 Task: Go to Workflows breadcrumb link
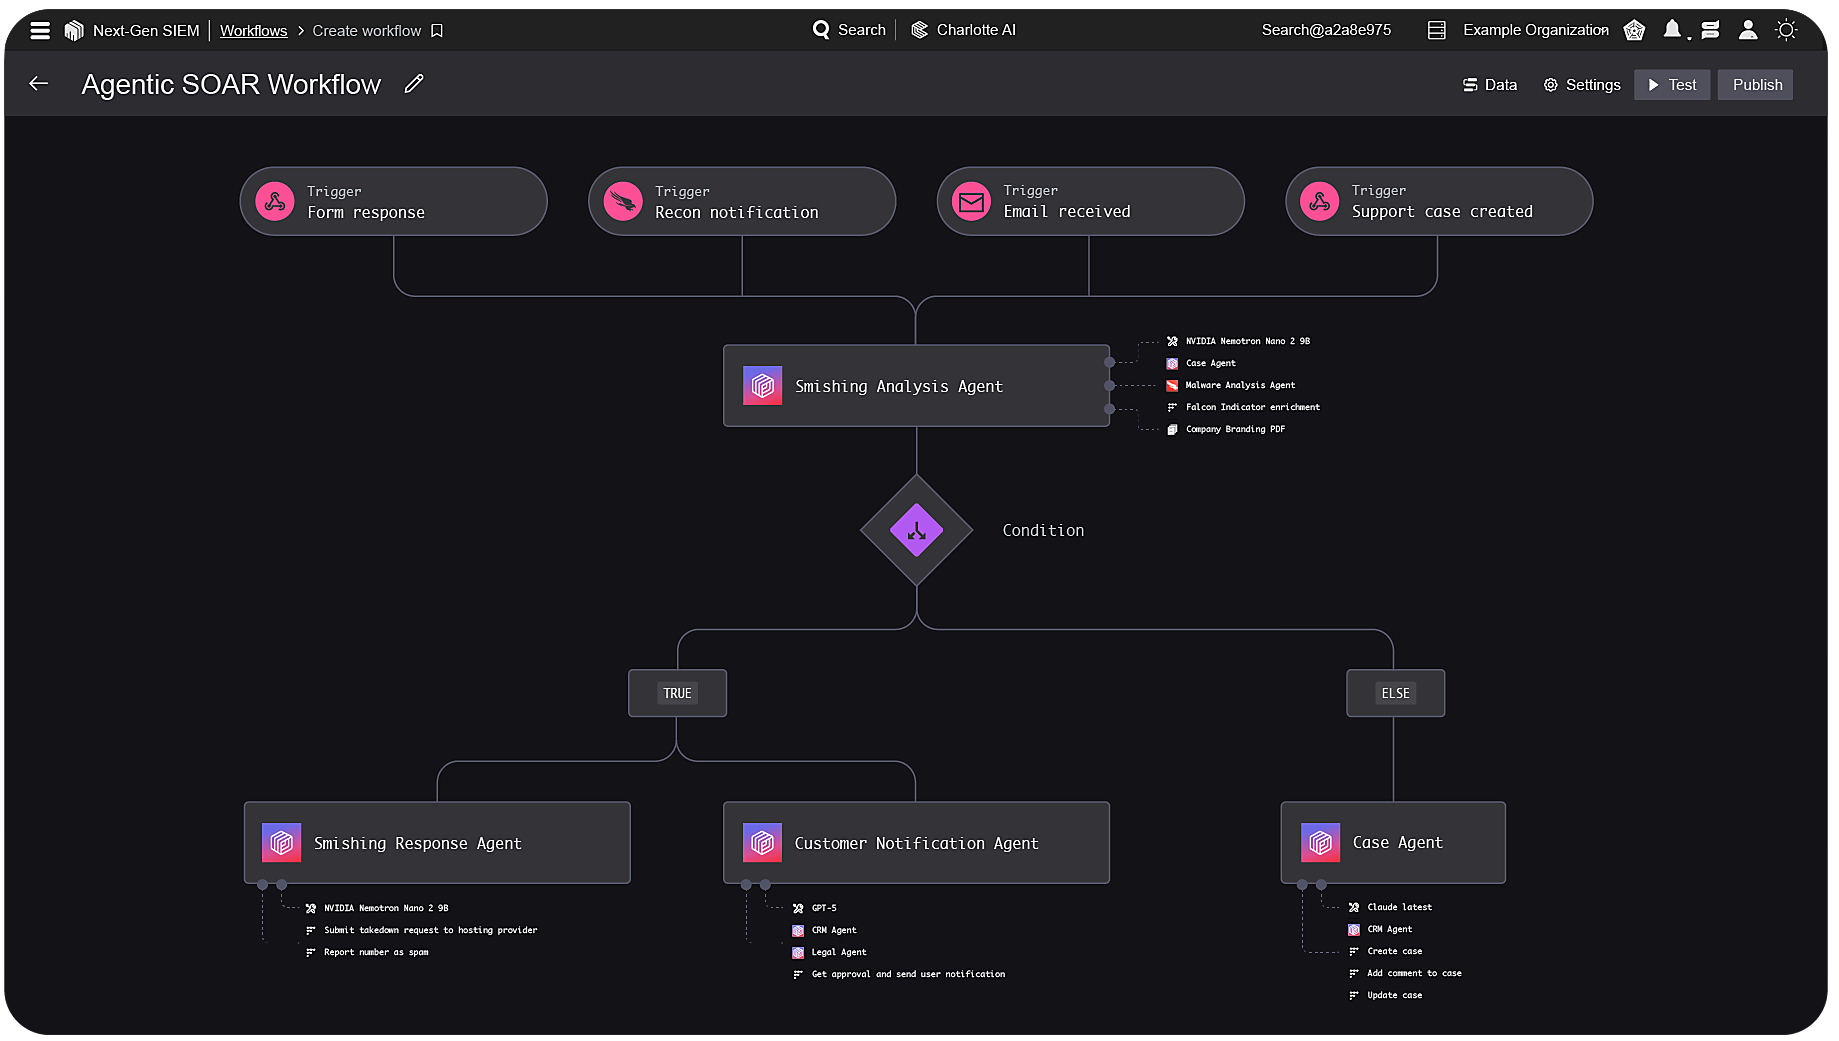coord(253,31)
